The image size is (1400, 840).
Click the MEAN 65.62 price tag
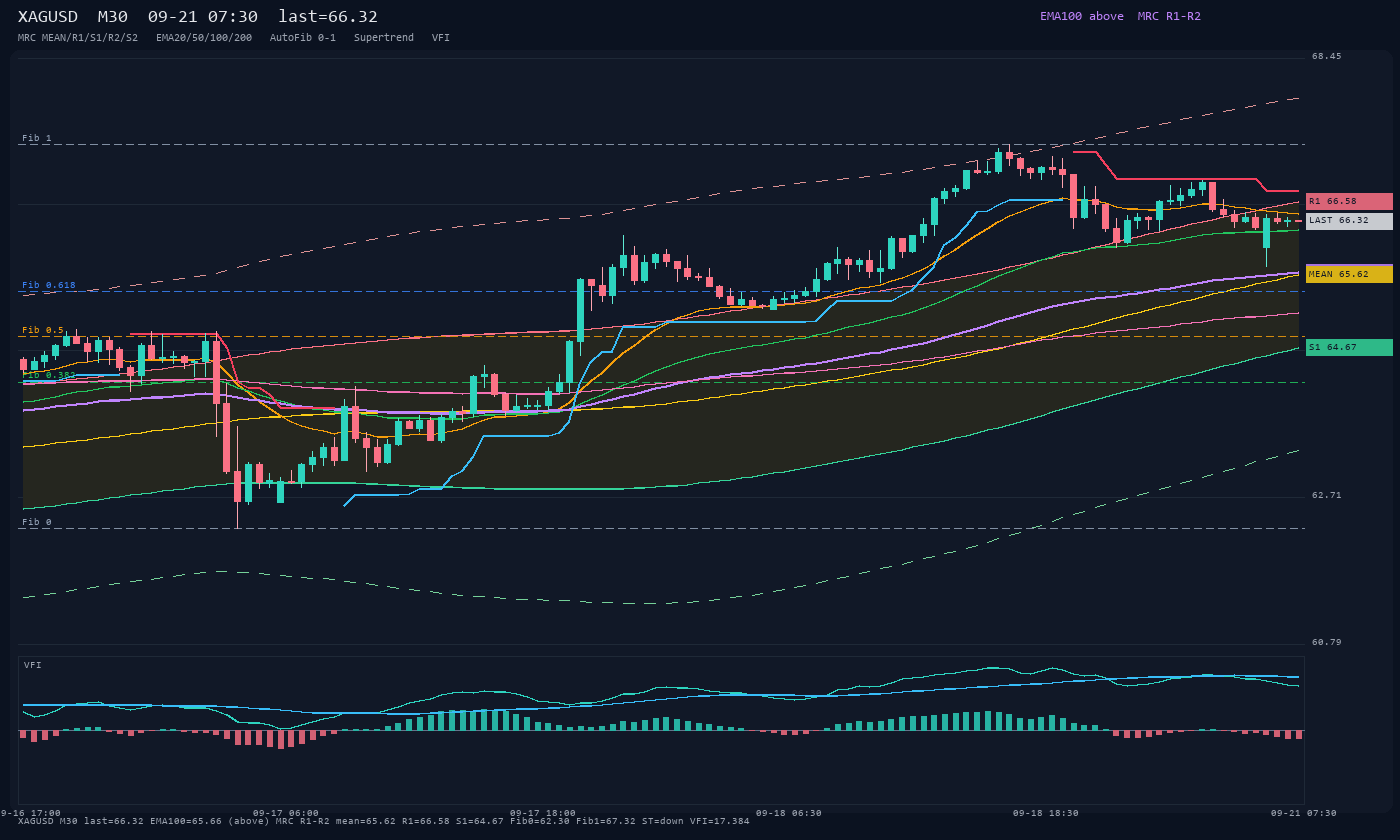[x=1349, y=274]
